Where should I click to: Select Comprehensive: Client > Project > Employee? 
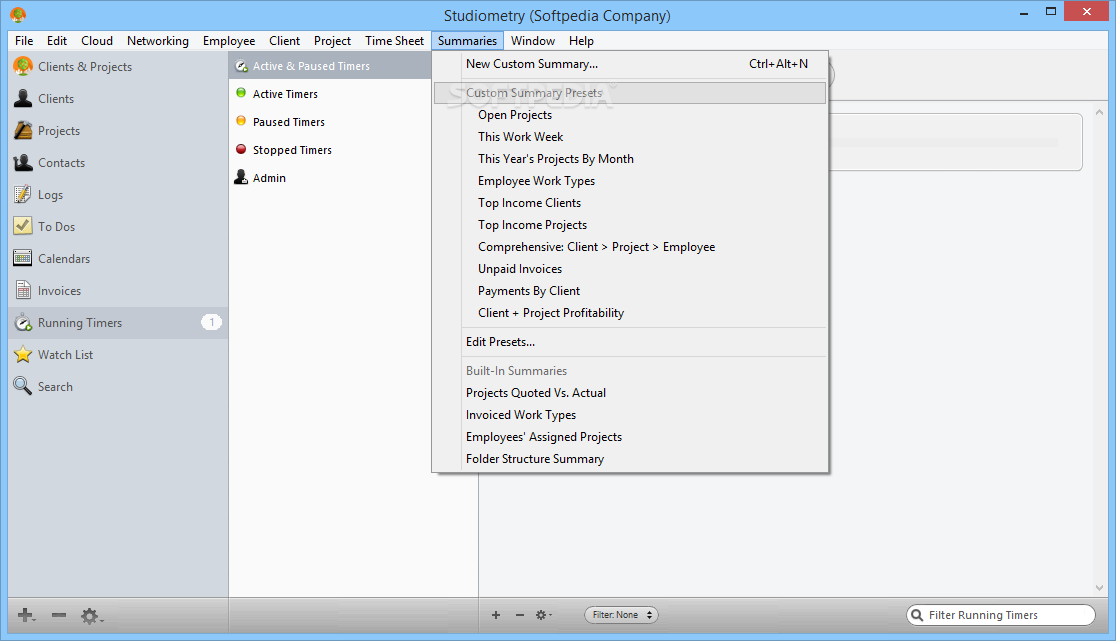(630, 247)
